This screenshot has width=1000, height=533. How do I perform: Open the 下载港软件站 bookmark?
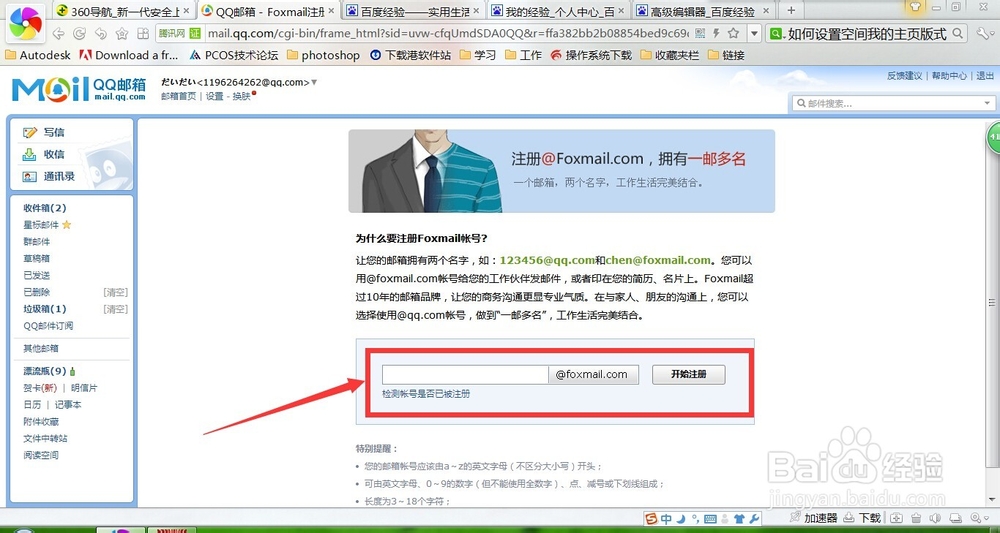point(410,55)
